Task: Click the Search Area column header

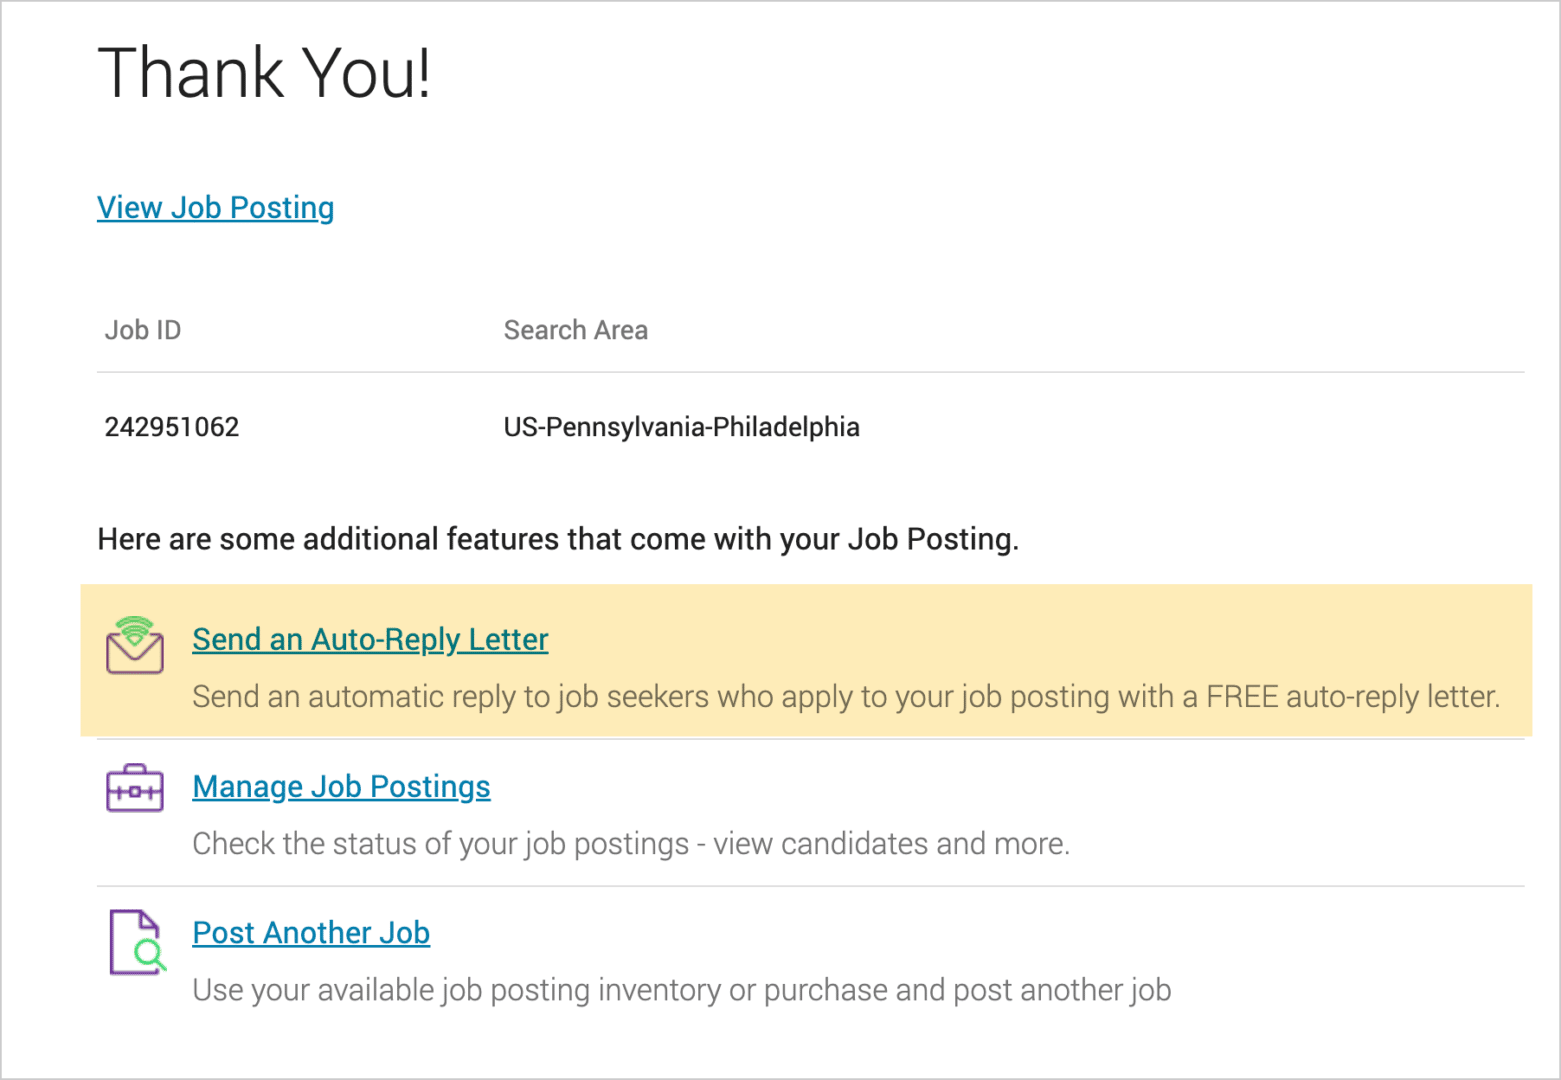Action: (x=576, y=329)
